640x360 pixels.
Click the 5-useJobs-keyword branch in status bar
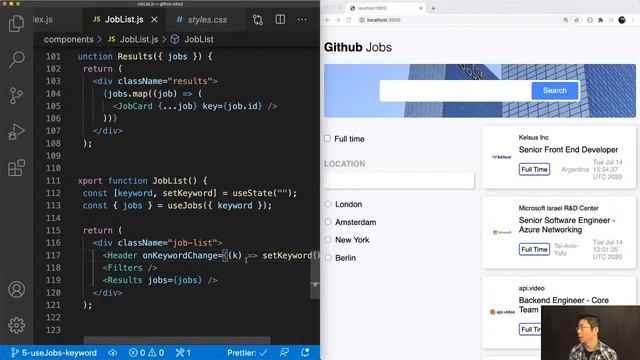pos(53,353)
